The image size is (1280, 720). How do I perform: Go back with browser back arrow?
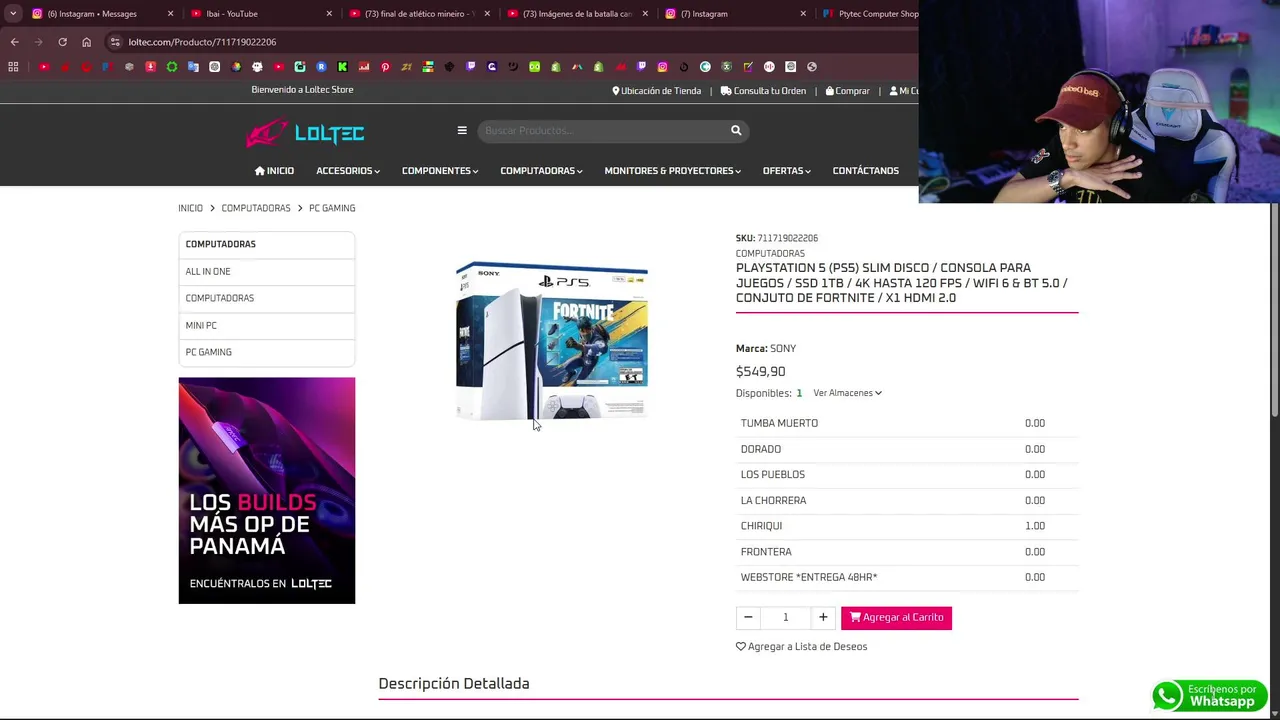[14, 42]
